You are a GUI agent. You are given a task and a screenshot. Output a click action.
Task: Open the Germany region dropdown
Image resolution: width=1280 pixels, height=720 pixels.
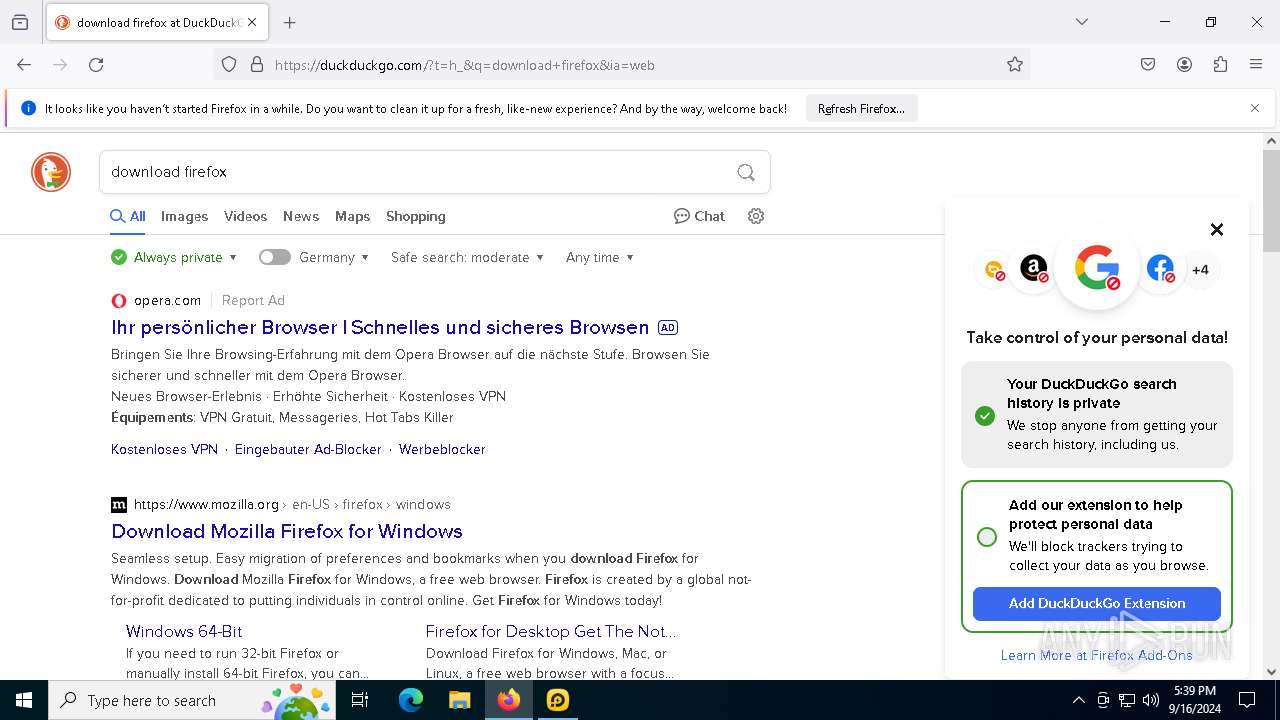334,257
